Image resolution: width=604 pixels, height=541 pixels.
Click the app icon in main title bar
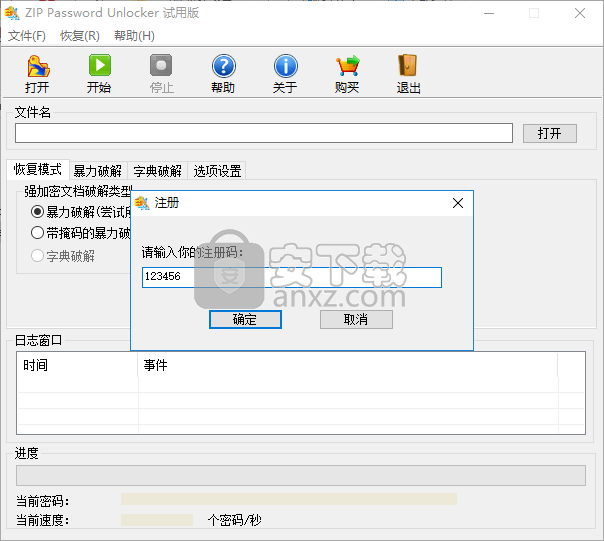[x=12, y=13]
